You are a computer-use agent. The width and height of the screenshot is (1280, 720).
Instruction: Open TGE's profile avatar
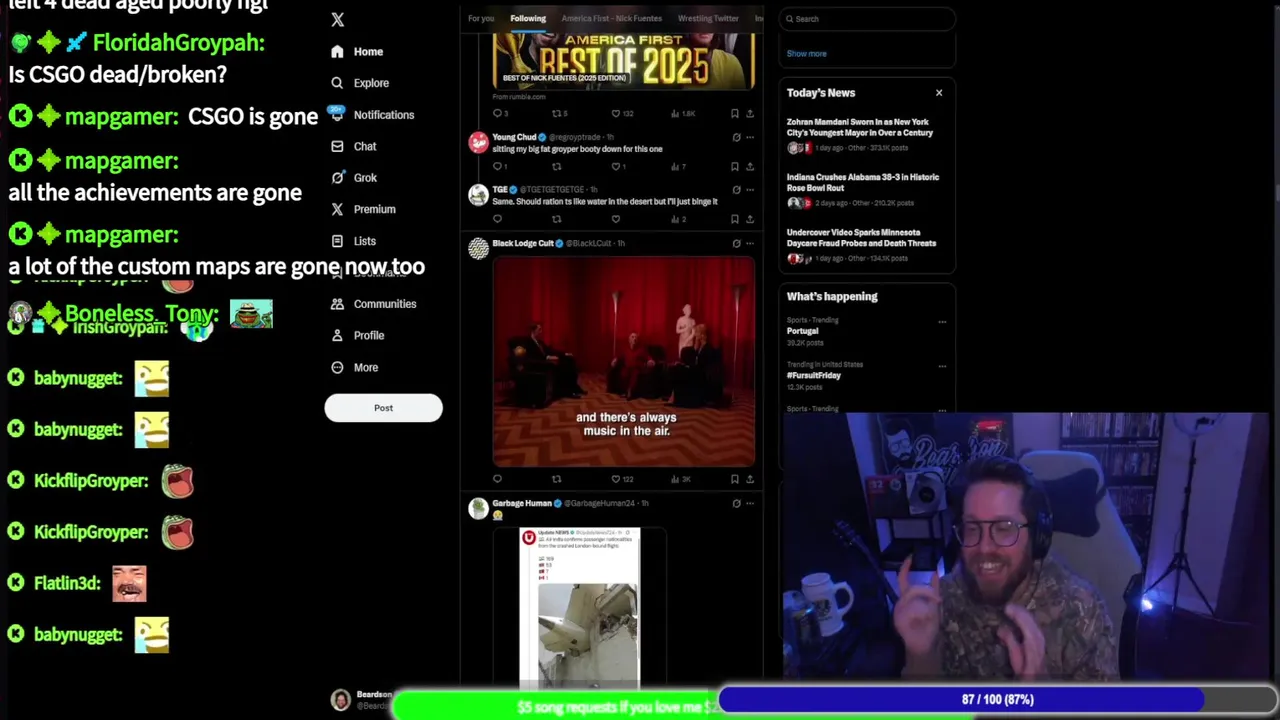pos(478,195)
